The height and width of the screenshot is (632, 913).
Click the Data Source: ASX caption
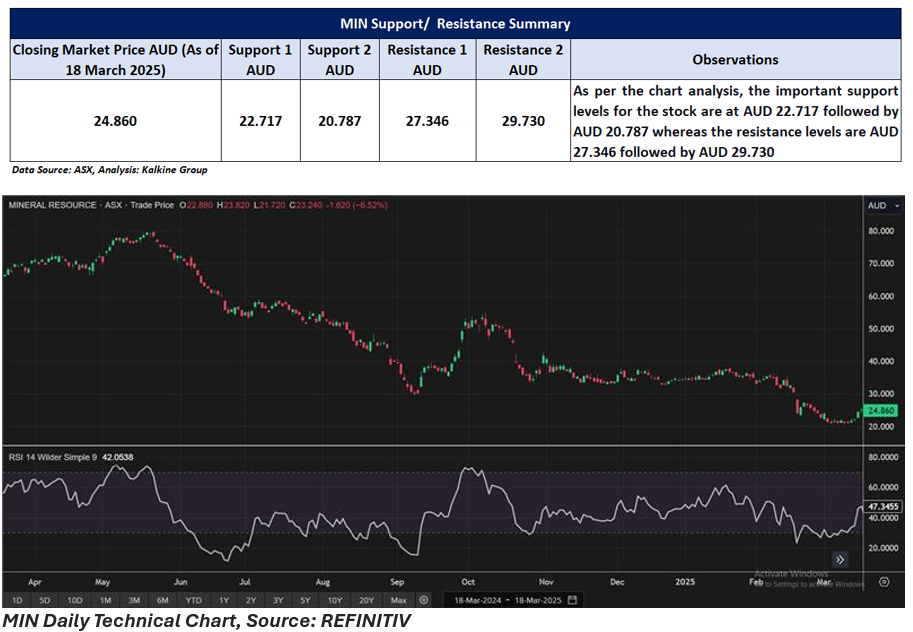pyautogui.click(x=109, y=170)
